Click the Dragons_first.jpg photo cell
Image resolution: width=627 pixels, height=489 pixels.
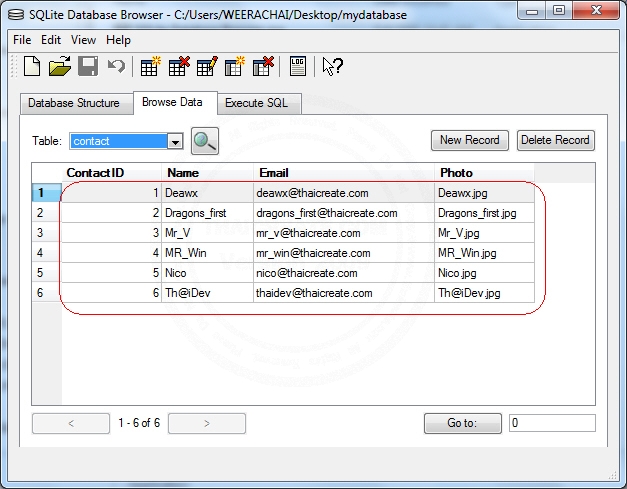coord(484,213)
